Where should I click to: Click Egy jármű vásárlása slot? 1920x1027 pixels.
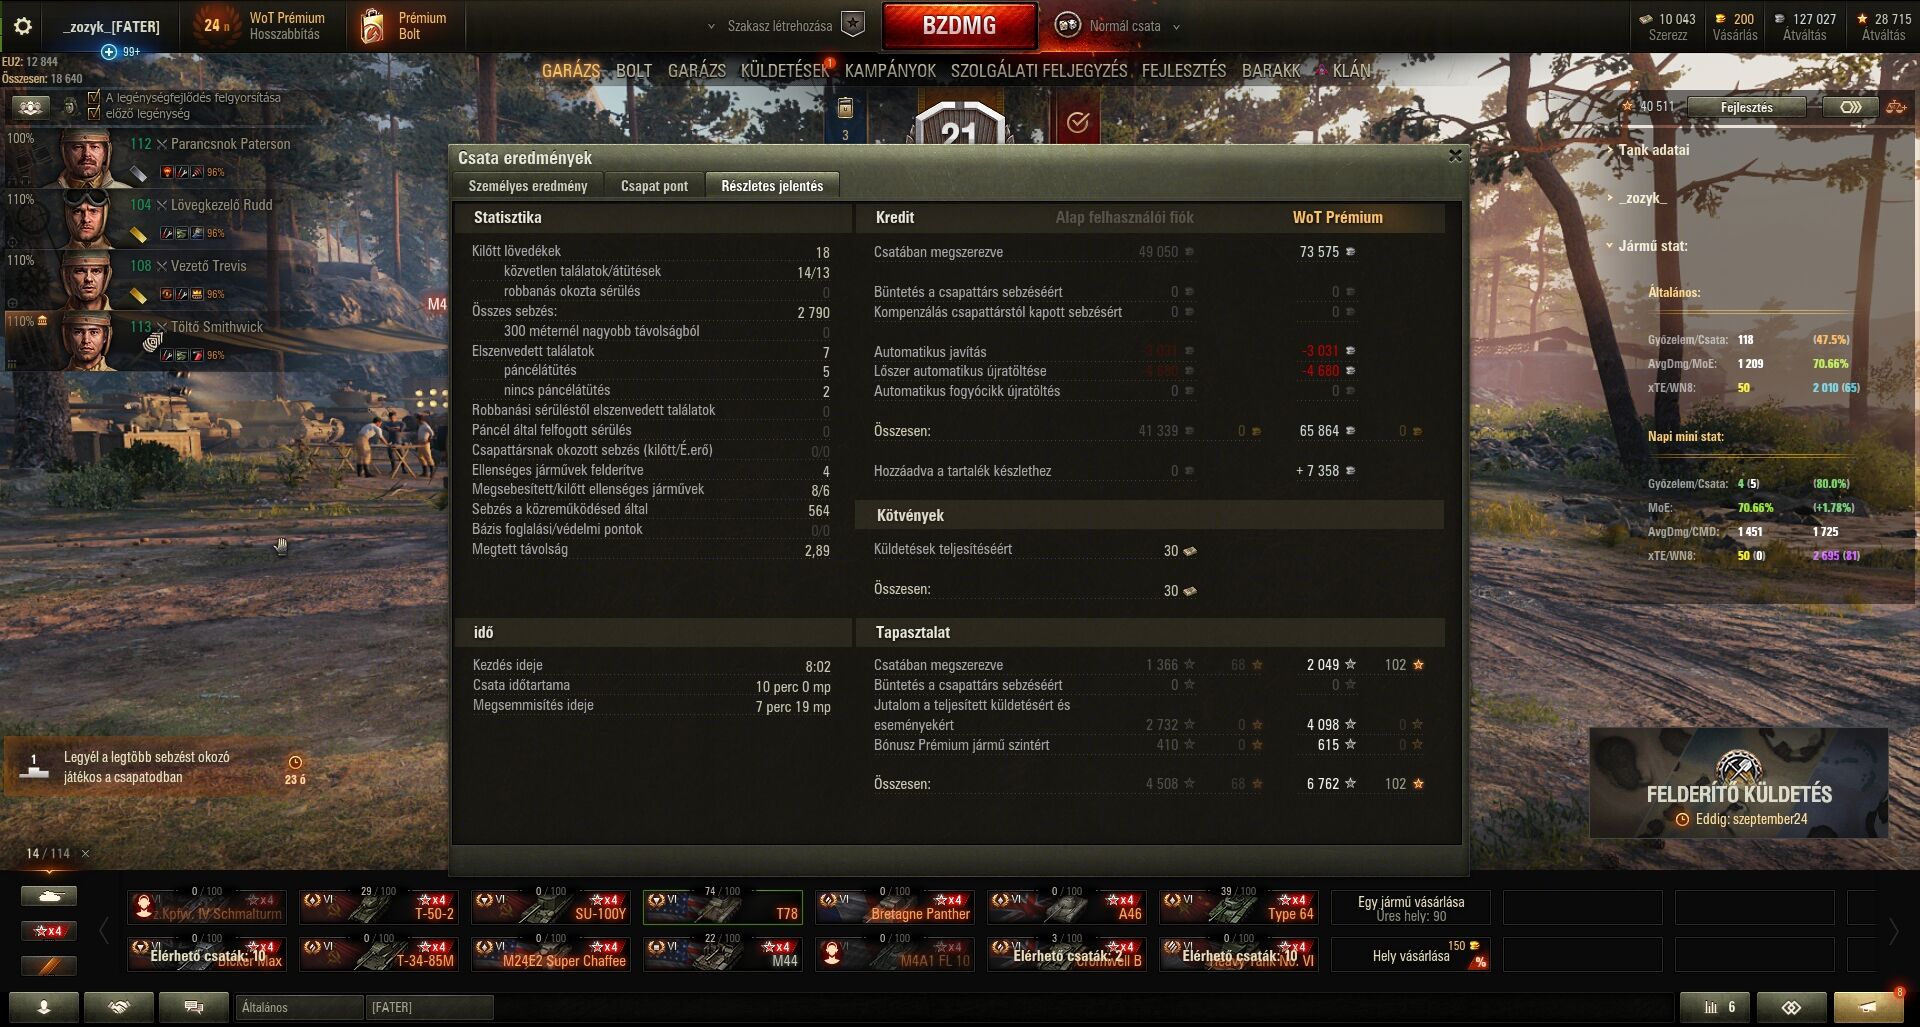pyautogui.click(x=1411, y=908)
